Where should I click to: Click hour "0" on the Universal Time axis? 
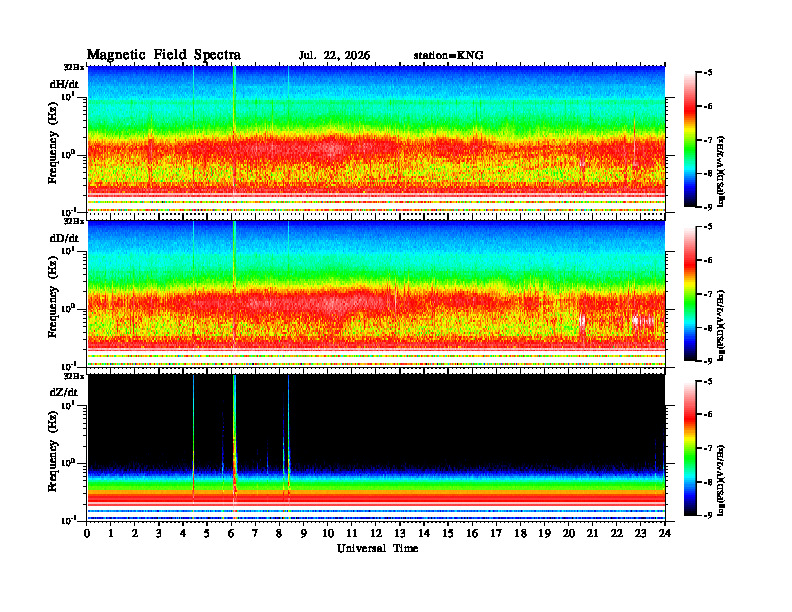(x=87, y=533)
